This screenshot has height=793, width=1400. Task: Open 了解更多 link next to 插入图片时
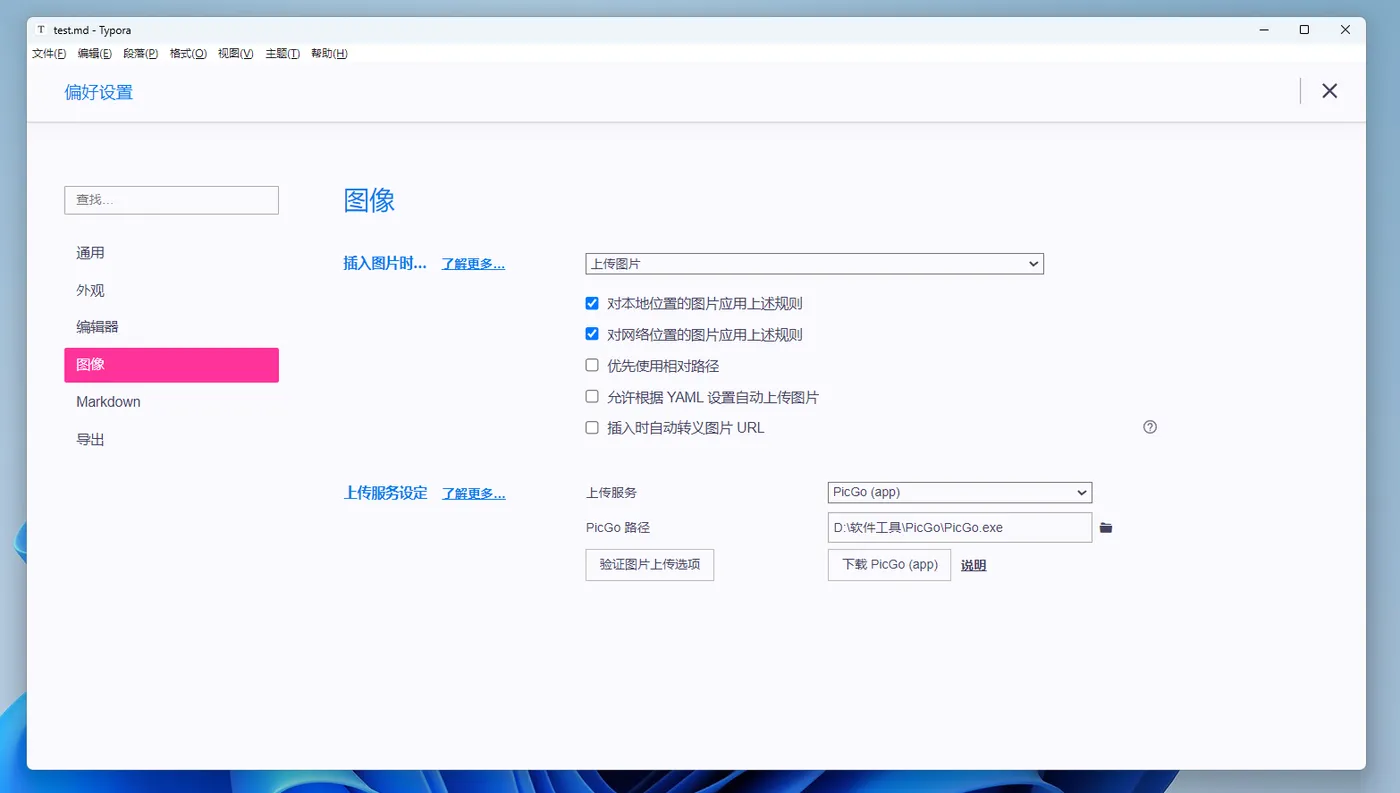click(473, 264)
